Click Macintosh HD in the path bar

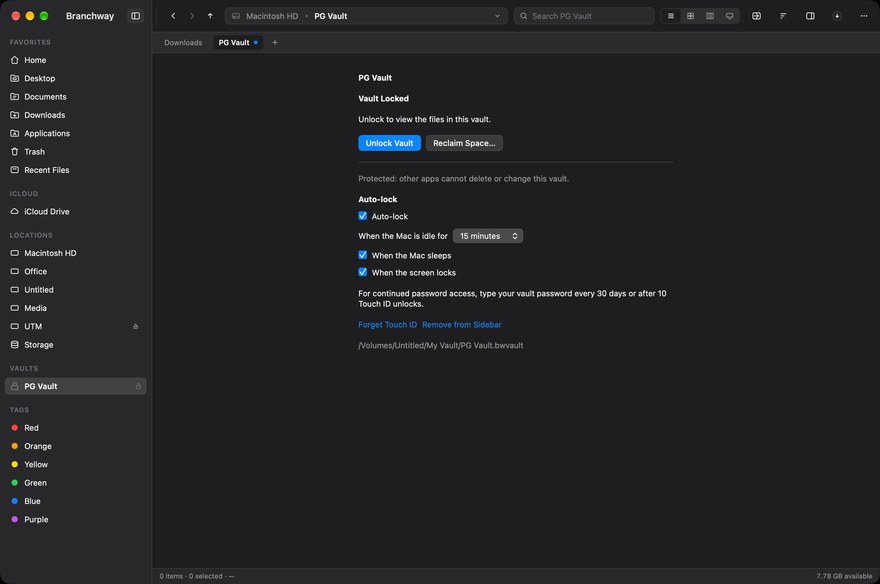(x=272, y=16)
